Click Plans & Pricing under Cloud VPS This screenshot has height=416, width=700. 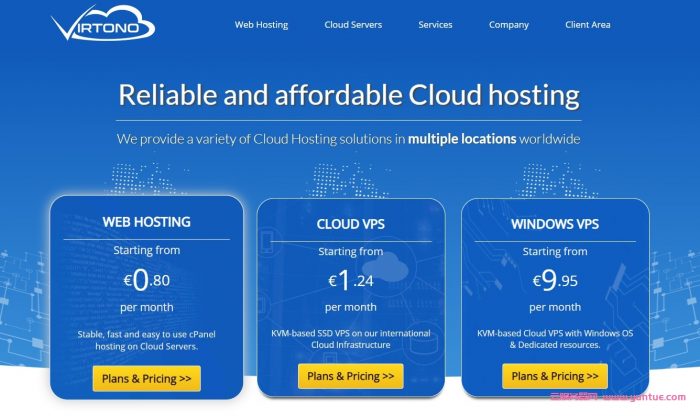(x=350, y=376)
